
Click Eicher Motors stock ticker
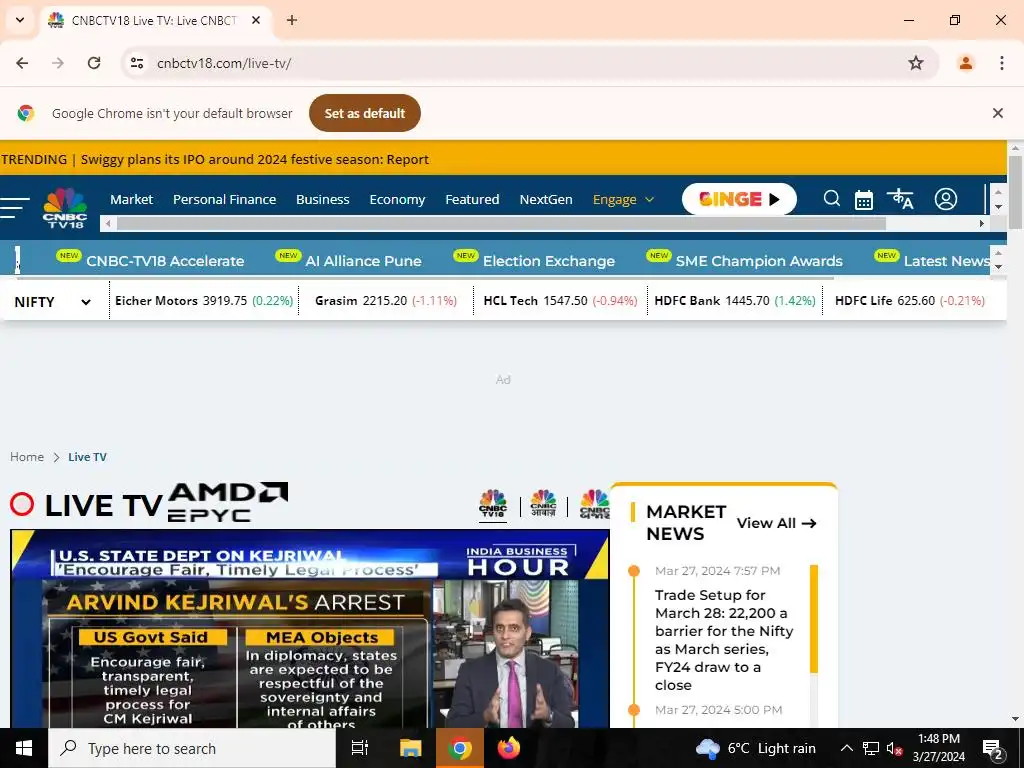204,300
